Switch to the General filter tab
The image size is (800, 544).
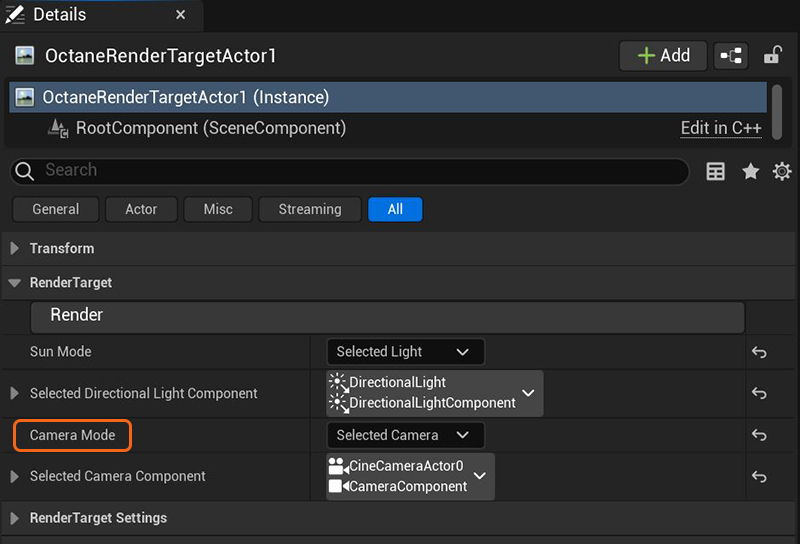click(56, 209)
